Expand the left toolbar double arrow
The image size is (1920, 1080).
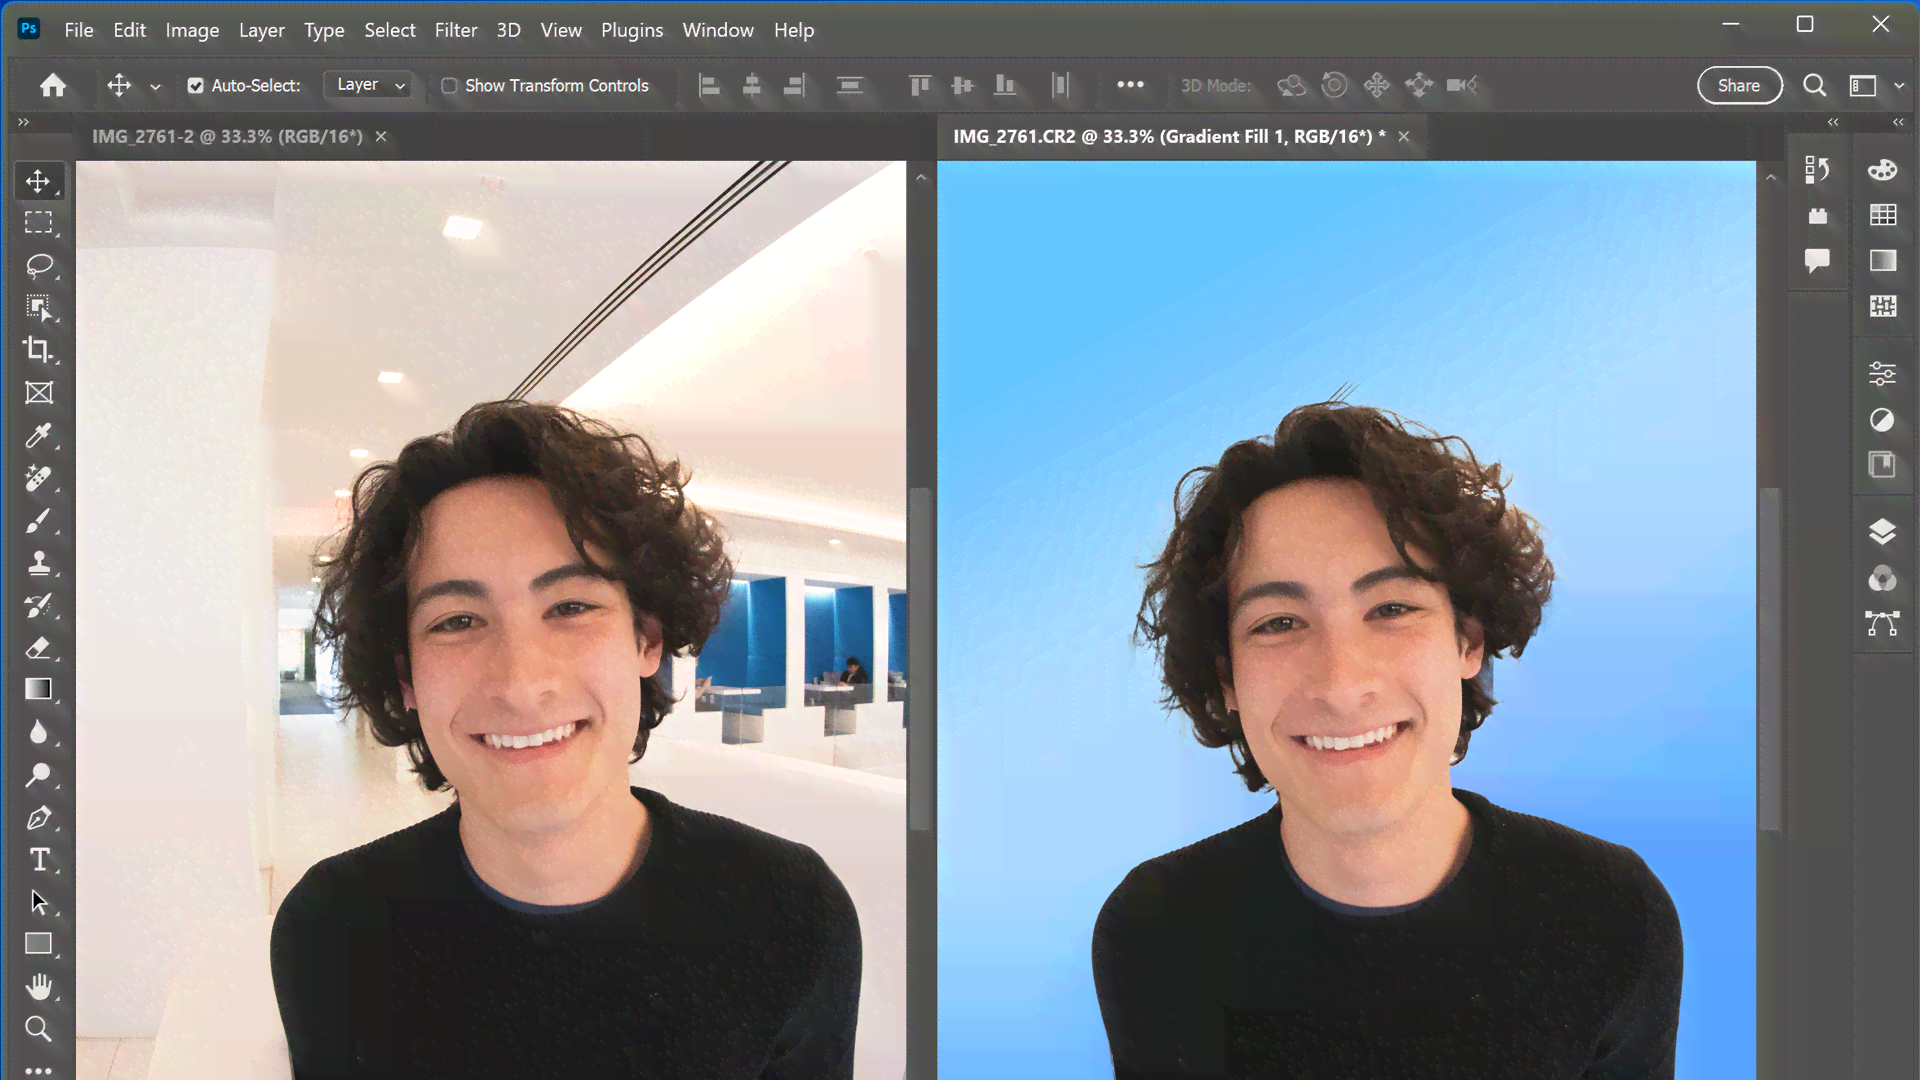(23, 122)
